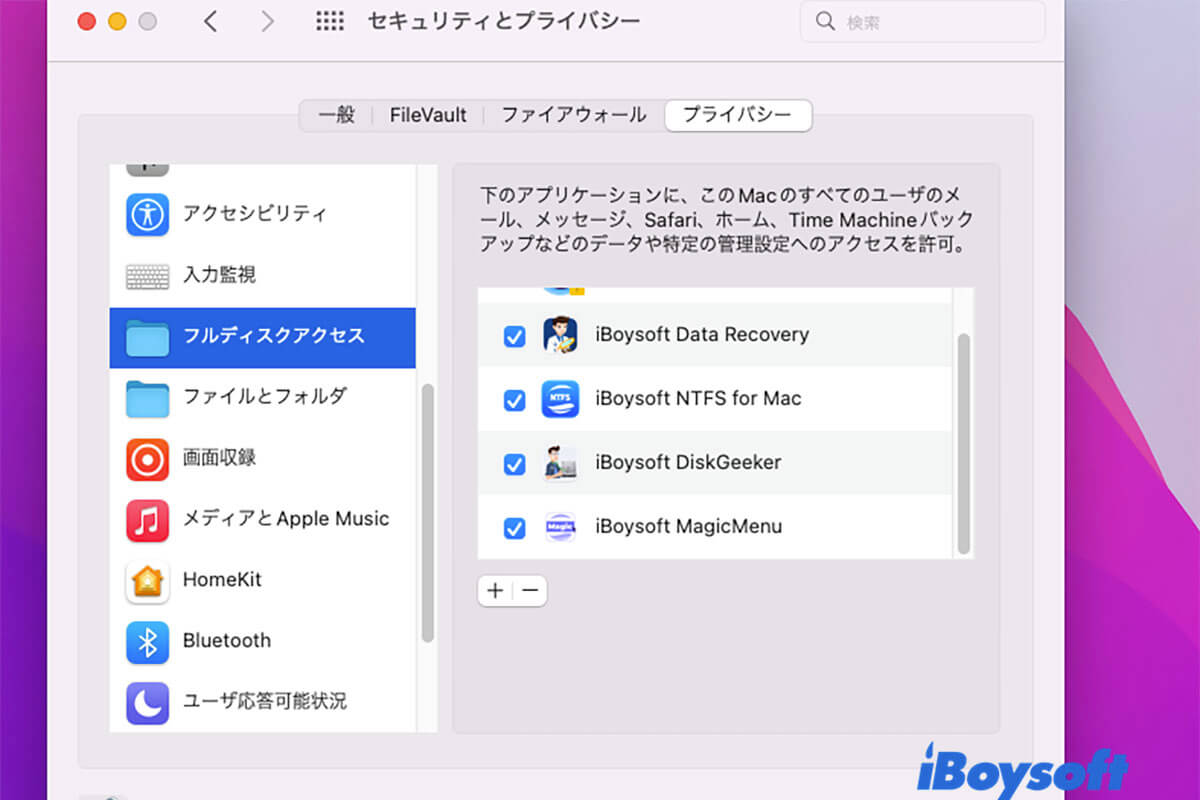Click the iBoysoft DiskGeeker name
The height and width of the screenshot is (800, 1200).
(688, 462)
